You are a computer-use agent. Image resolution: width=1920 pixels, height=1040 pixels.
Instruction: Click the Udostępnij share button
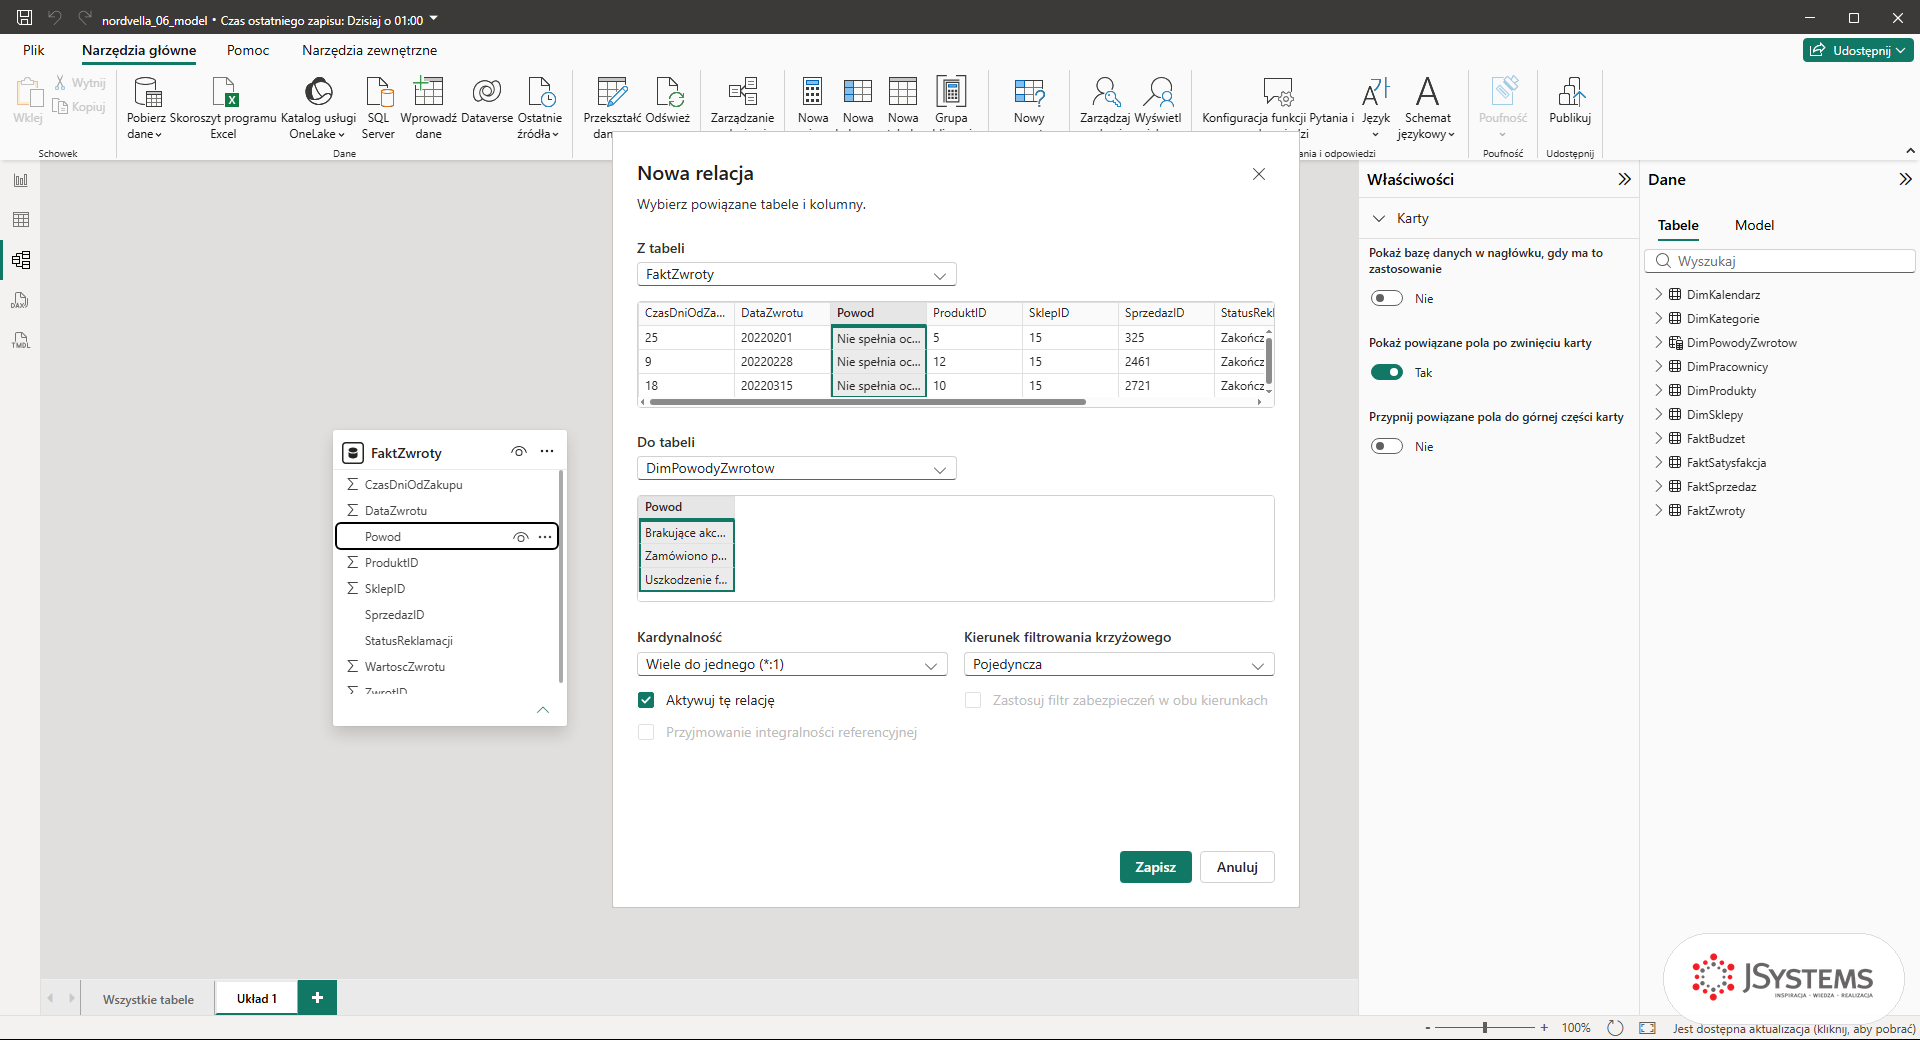(x=1858, y=50)
